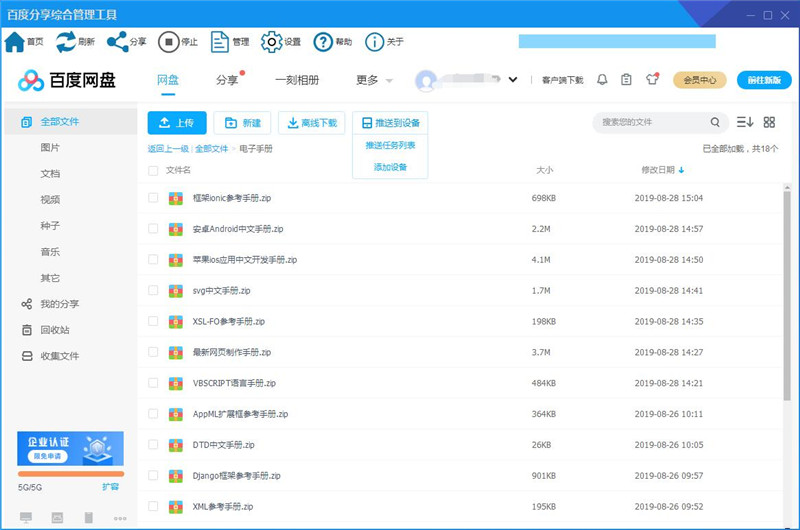The width and height of the screenshot is (800, 530).
Task: Click the computer device icon at bottom
Action: (26, 518)
